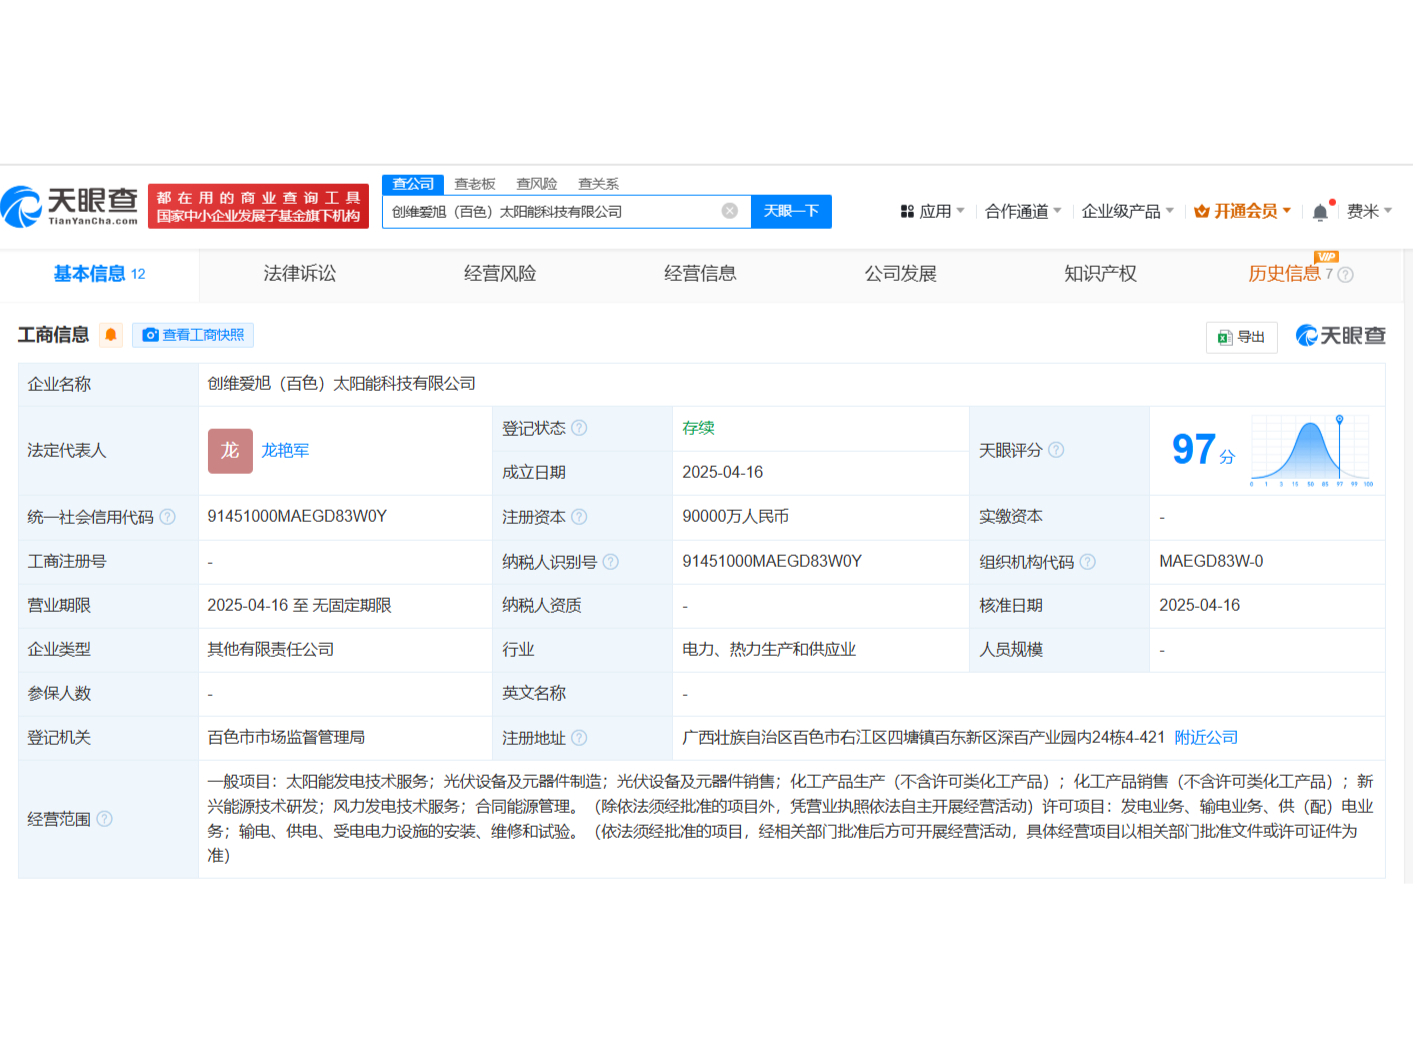This screenshot has width=1417, height=1049.
Task: Open the 费米 user menu
Action: coord(1369,211)
